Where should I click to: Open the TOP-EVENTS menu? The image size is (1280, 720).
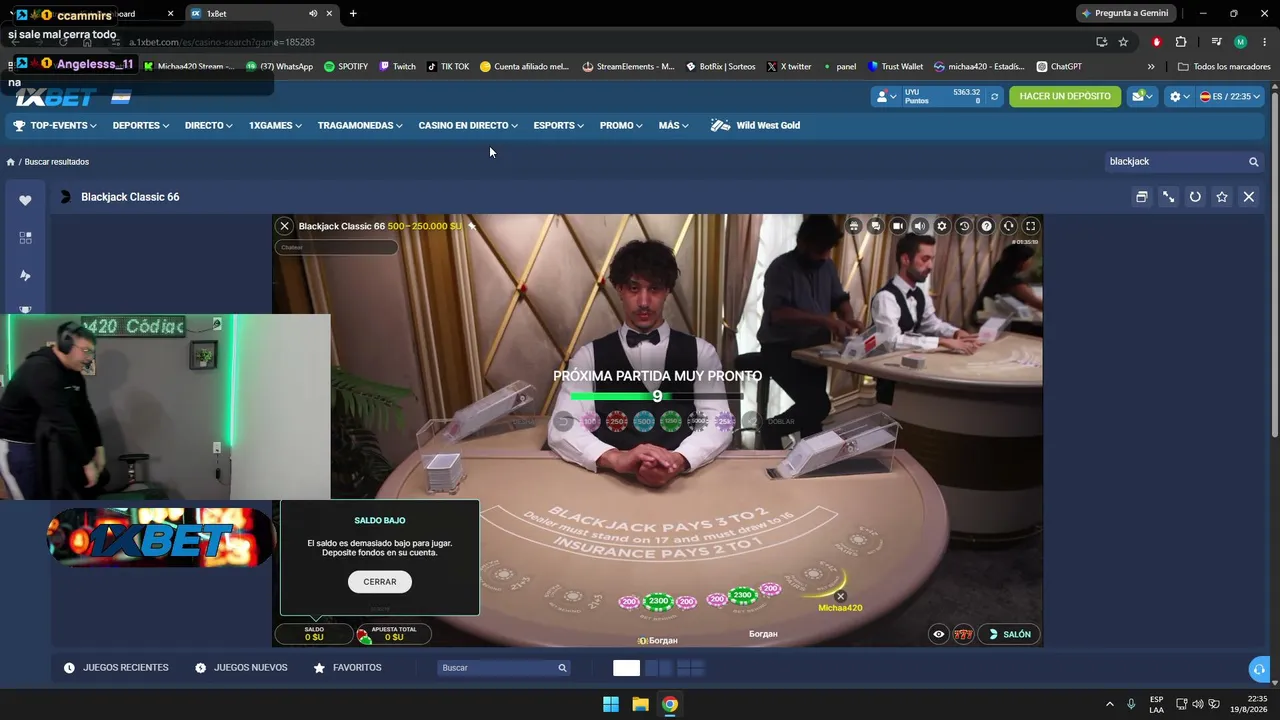55,126
